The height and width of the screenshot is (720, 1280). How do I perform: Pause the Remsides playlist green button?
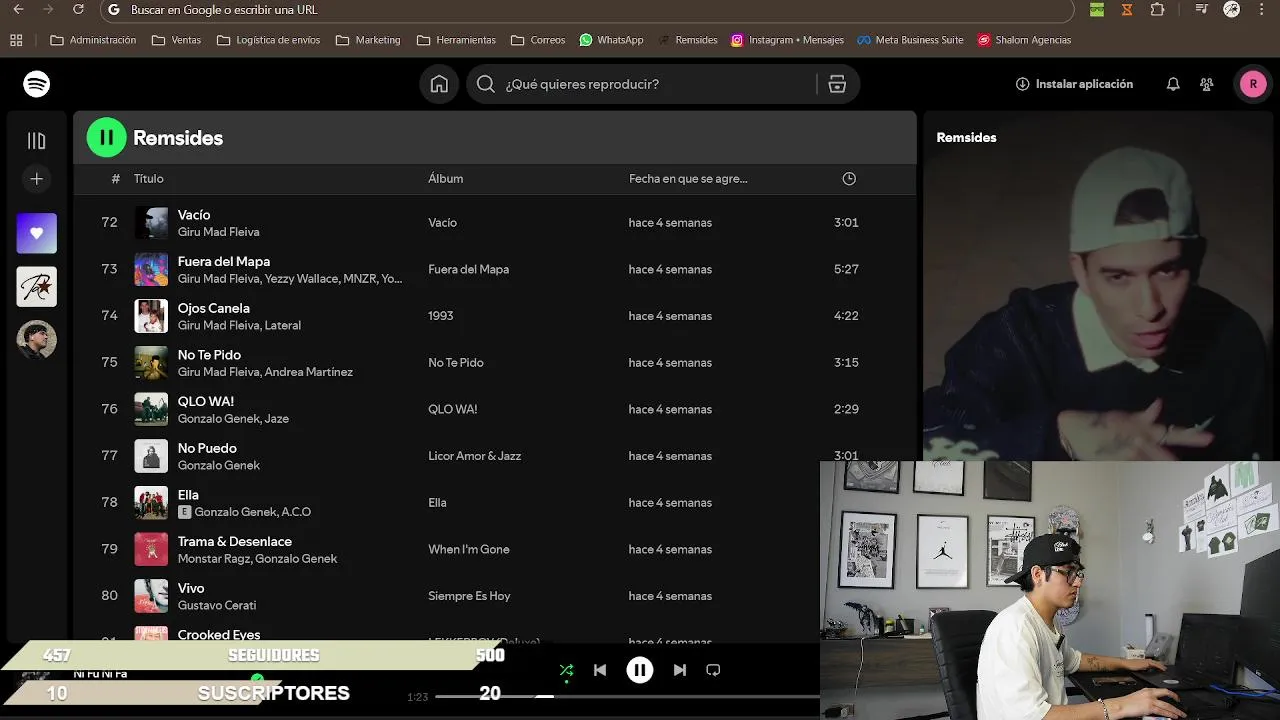[x=107, y=138]
